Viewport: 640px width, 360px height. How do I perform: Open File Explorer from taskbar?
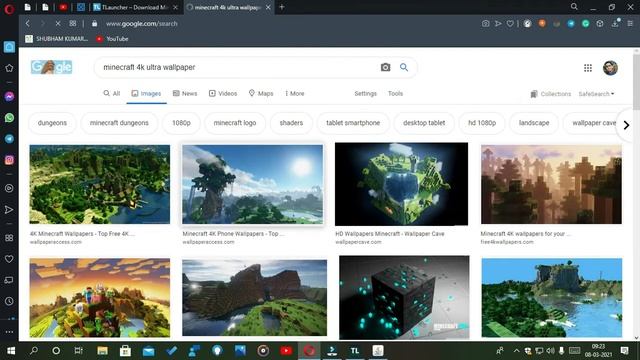point(102,351)
